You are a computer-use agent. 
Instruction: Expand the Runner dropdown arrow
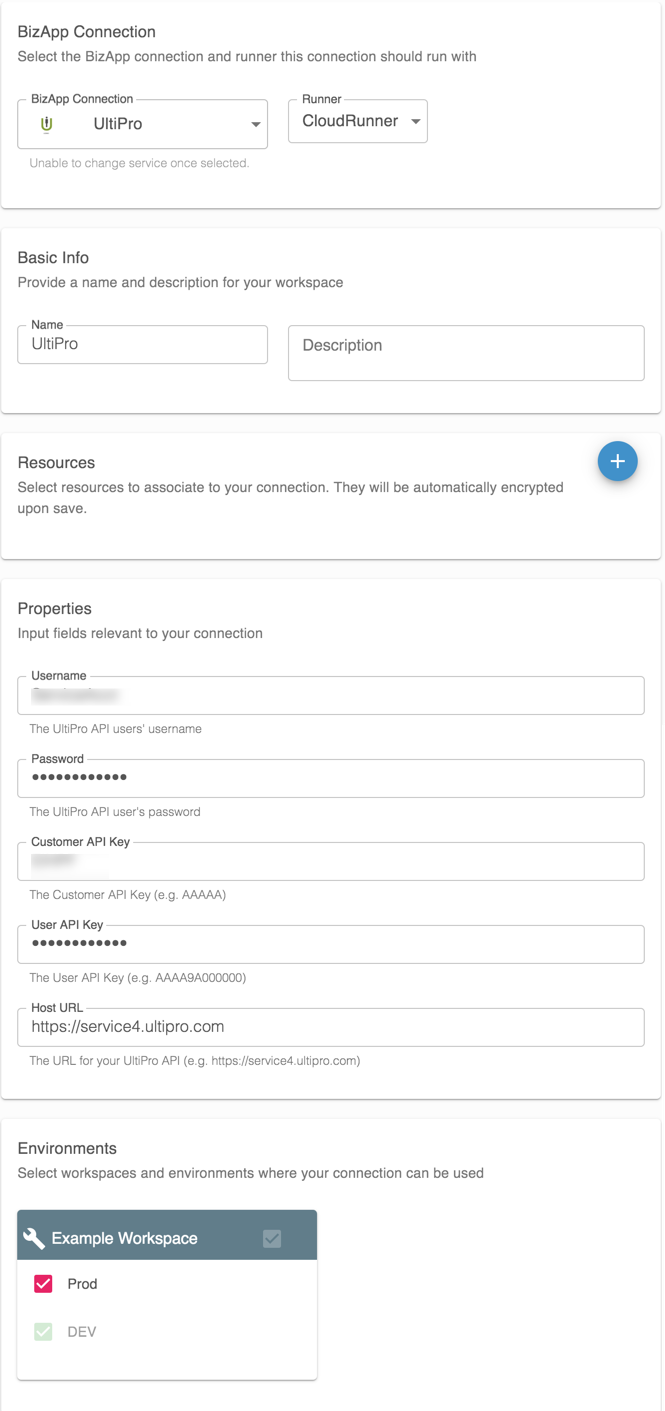pyautogui.click(x=416, y=122)
